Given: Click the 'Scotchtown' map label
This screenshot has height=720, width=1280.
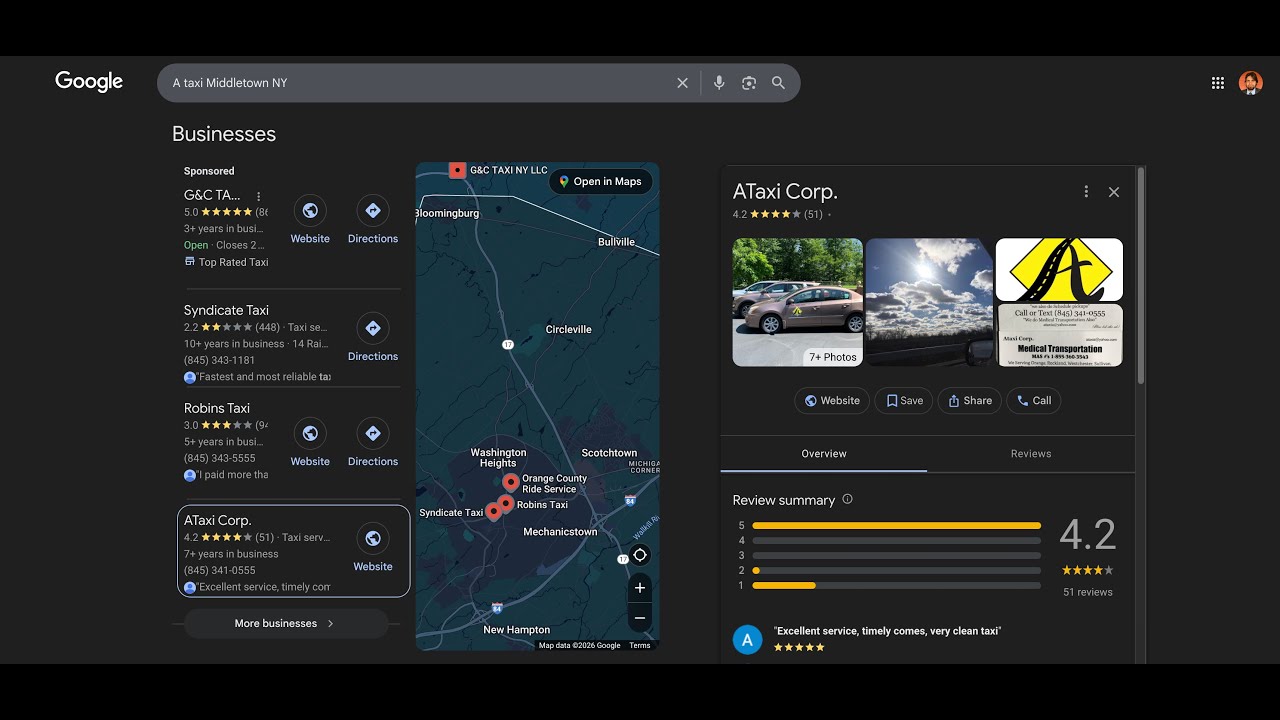Looking at the screenshot, I should point(609,453).
